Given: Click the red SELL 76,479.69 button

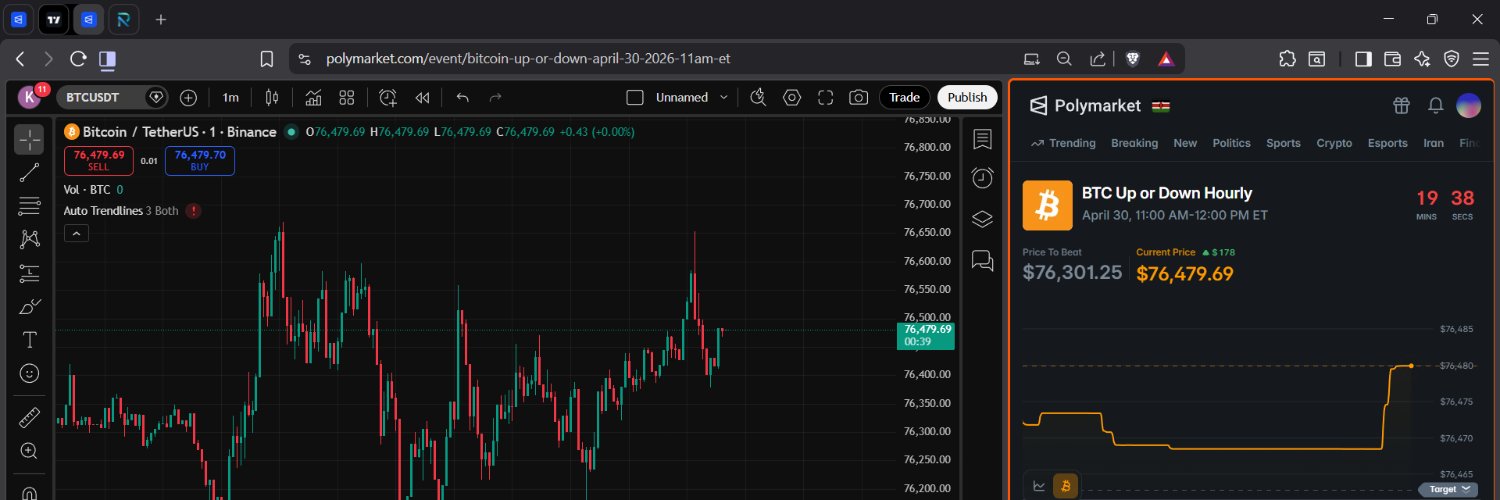Looking at the screenshot, I should (99, 160).
